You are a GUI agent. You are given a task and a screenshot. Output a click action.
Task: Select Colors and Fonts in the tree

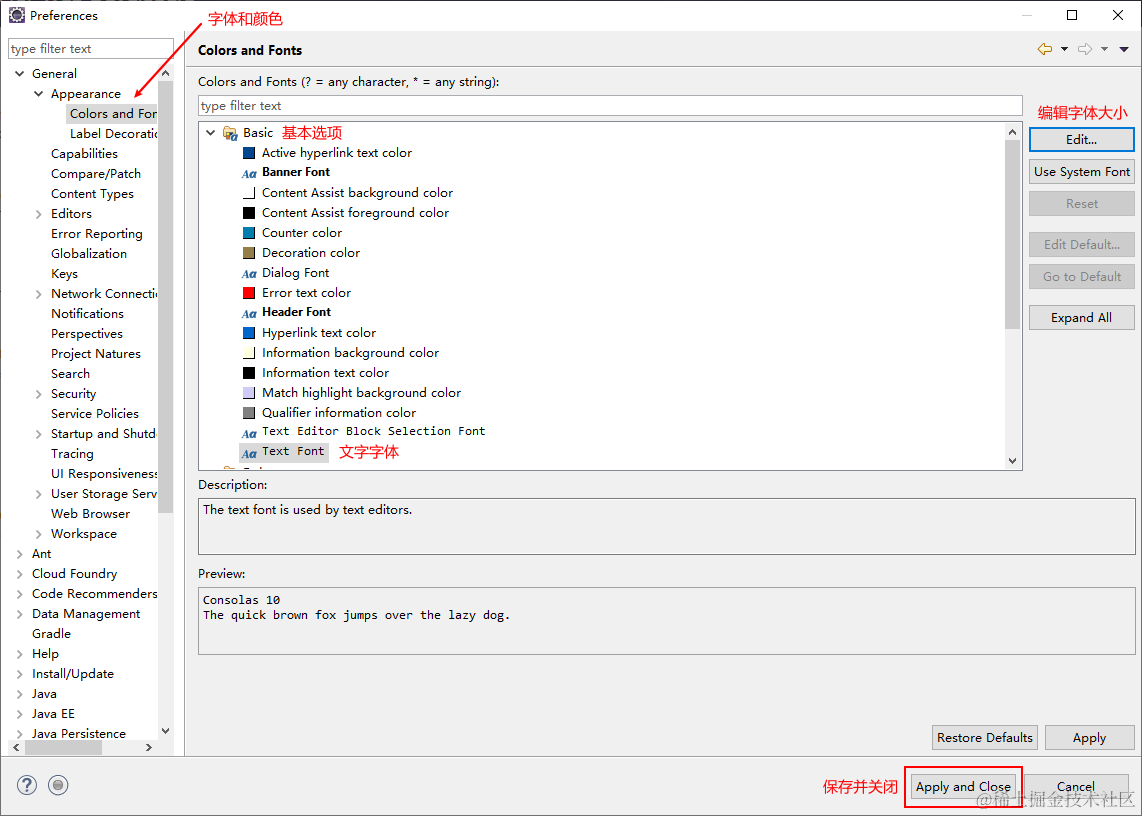click(x=113, y=114)
